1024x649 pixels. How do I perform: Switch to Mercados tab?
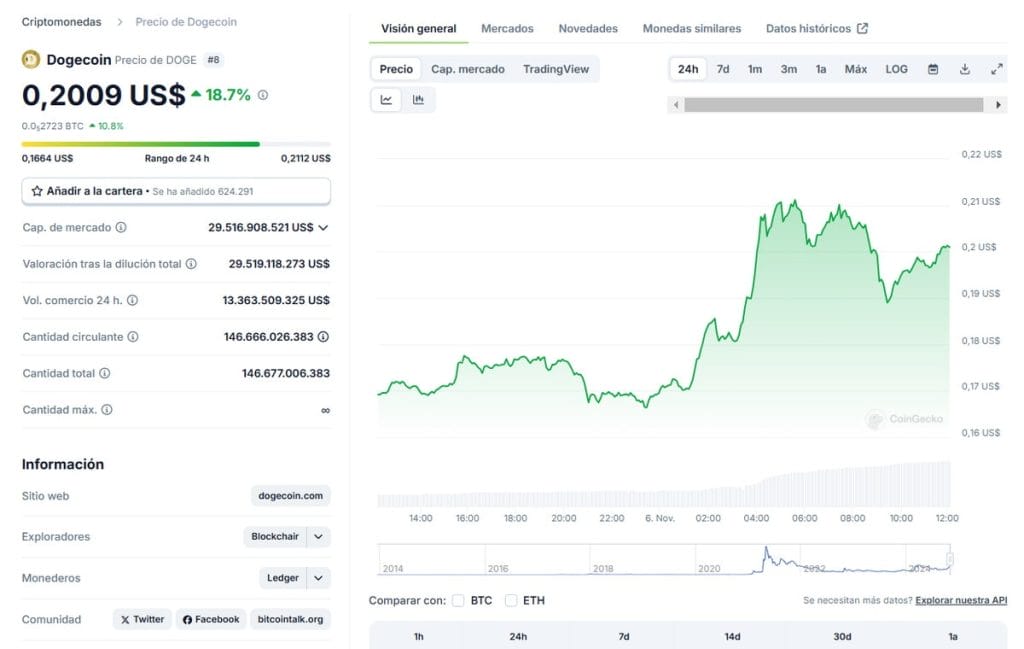pos(507,29)
